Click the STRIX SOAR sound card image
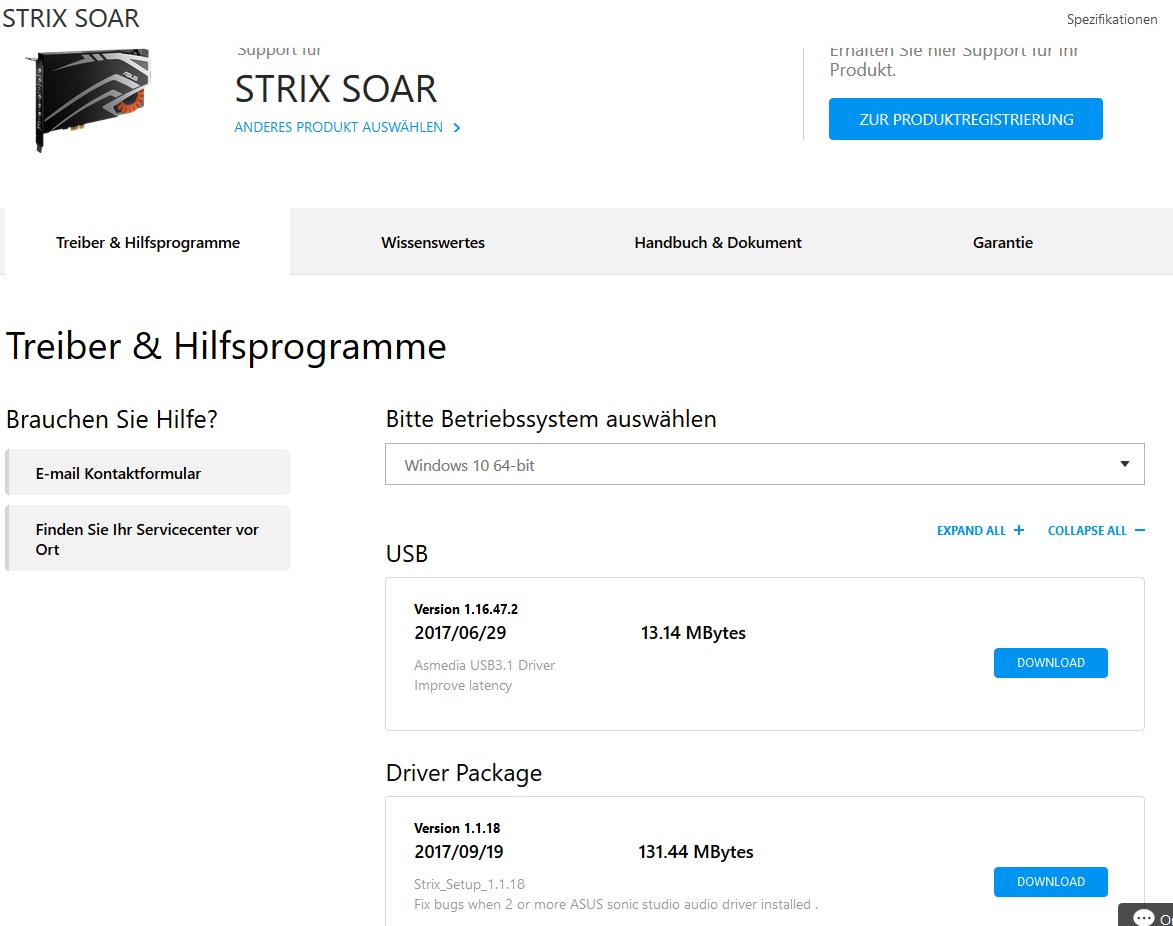Image resolution: width=1173 pixels, height=926 pixels. coord(88,99)
